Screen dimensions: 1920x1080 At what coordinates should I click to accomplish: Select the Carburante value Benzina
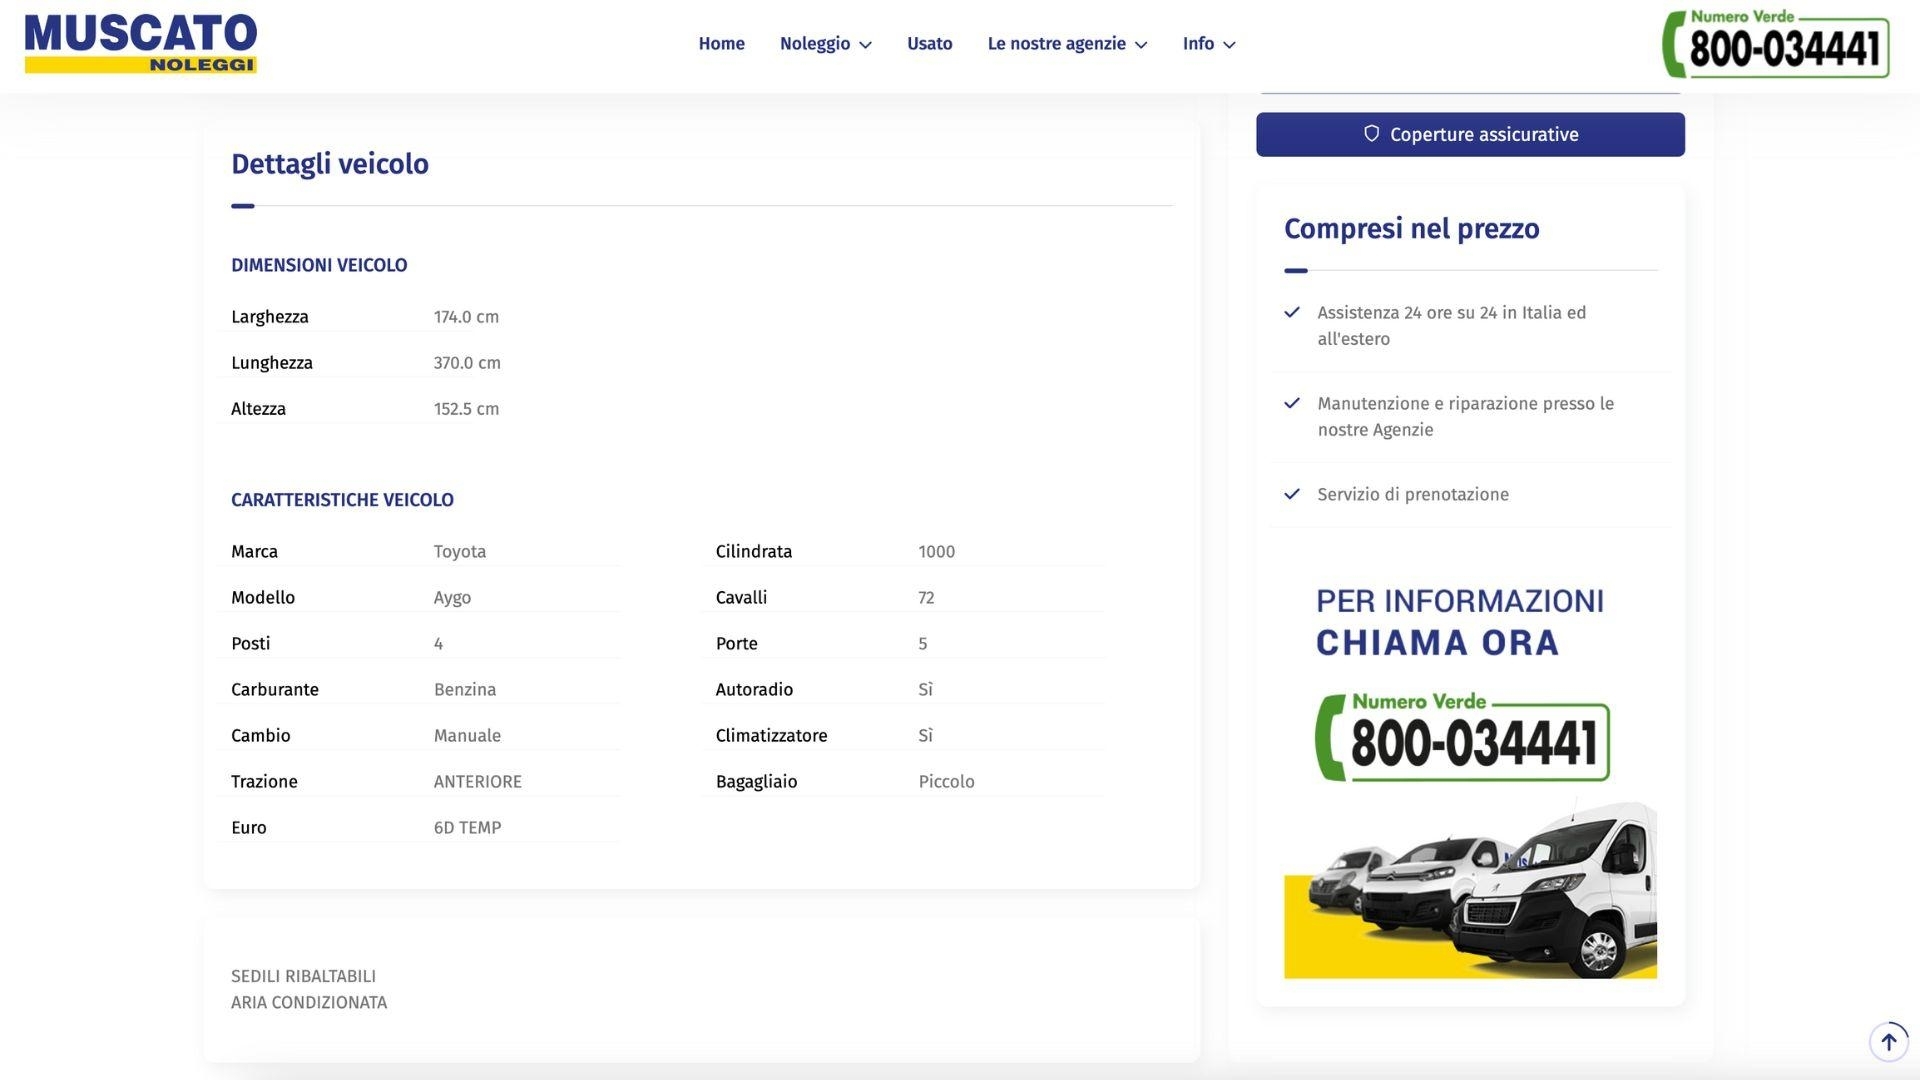[x=465, y=690]
